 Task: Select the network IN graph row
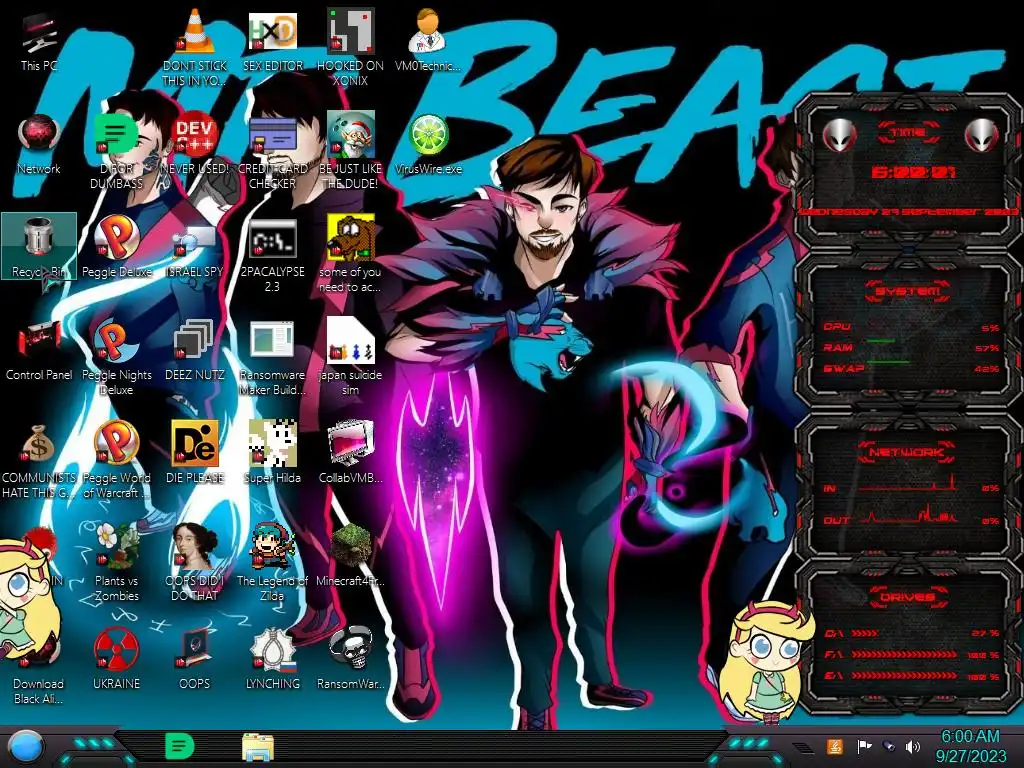pos(912,485)
